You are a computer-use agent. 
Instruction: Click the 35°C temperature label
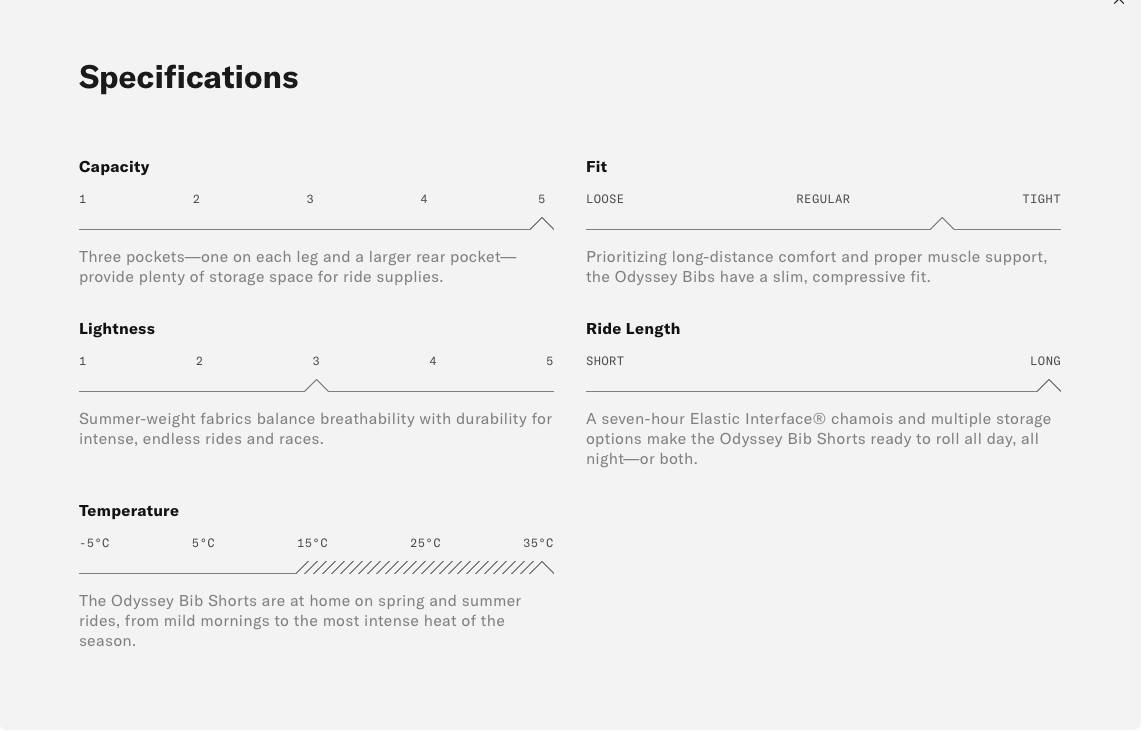[x=538, y=543]
